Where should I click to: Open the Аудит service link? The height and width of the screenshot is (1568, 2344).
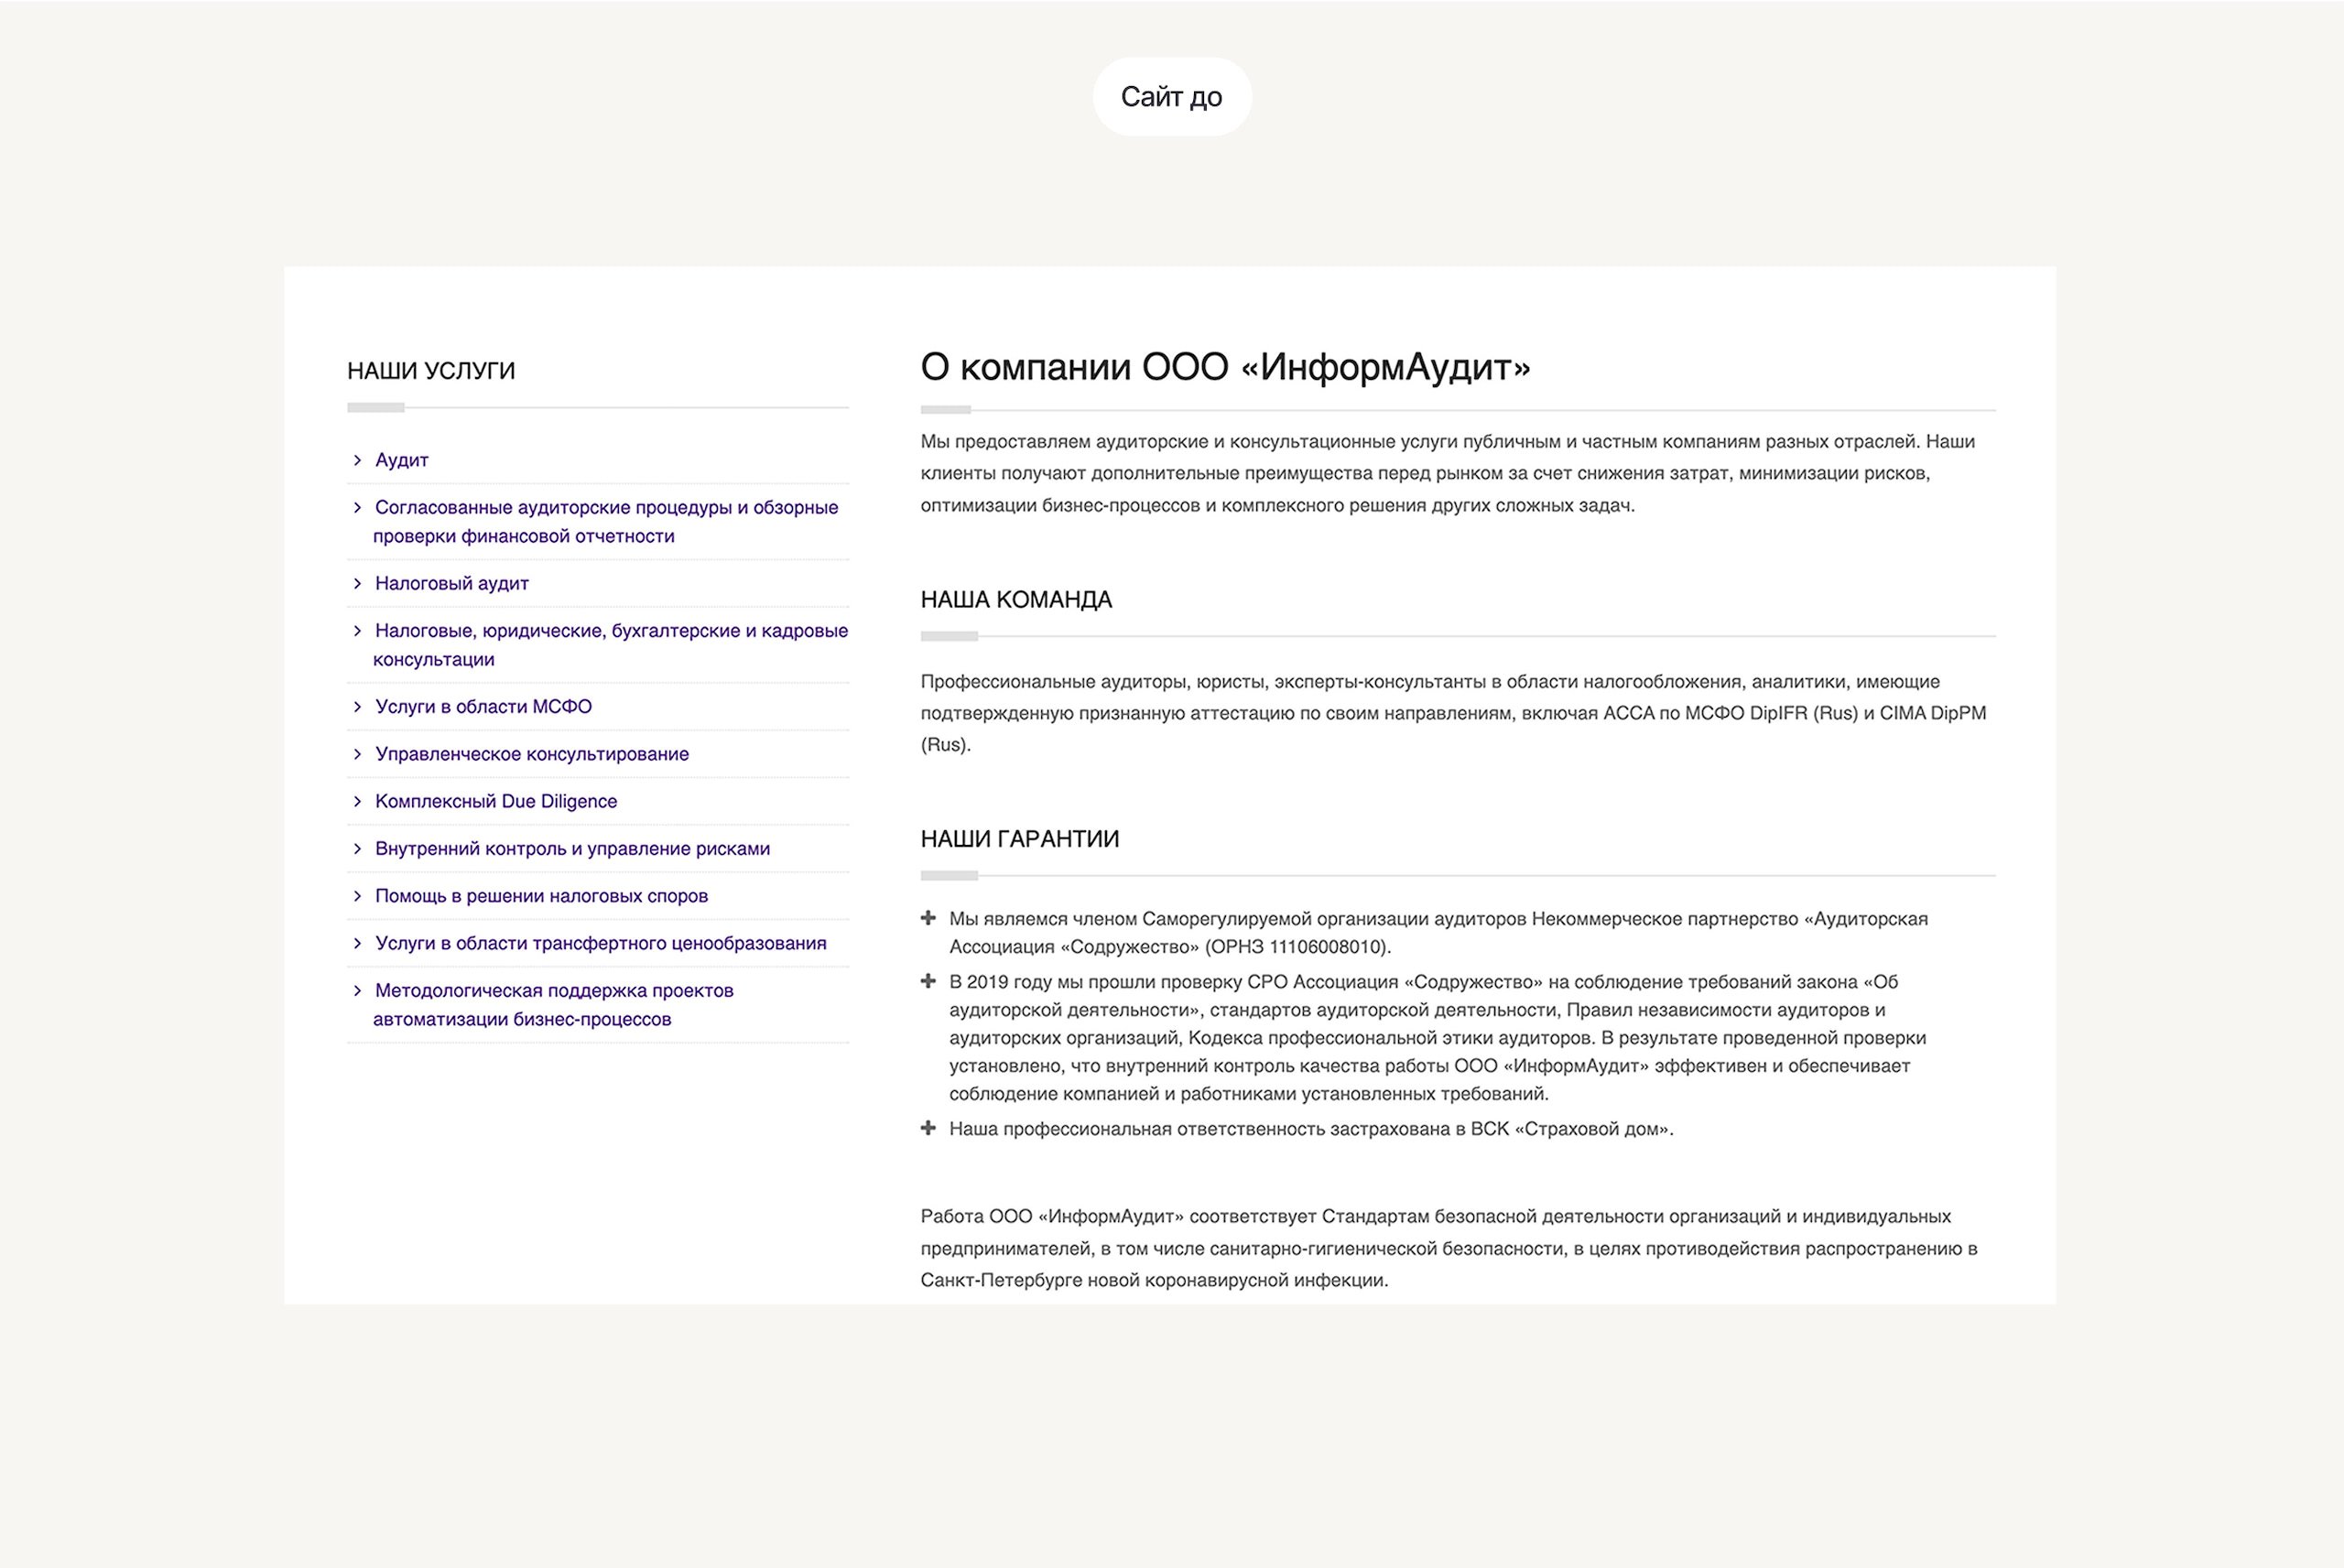click(x=401, y=460)
